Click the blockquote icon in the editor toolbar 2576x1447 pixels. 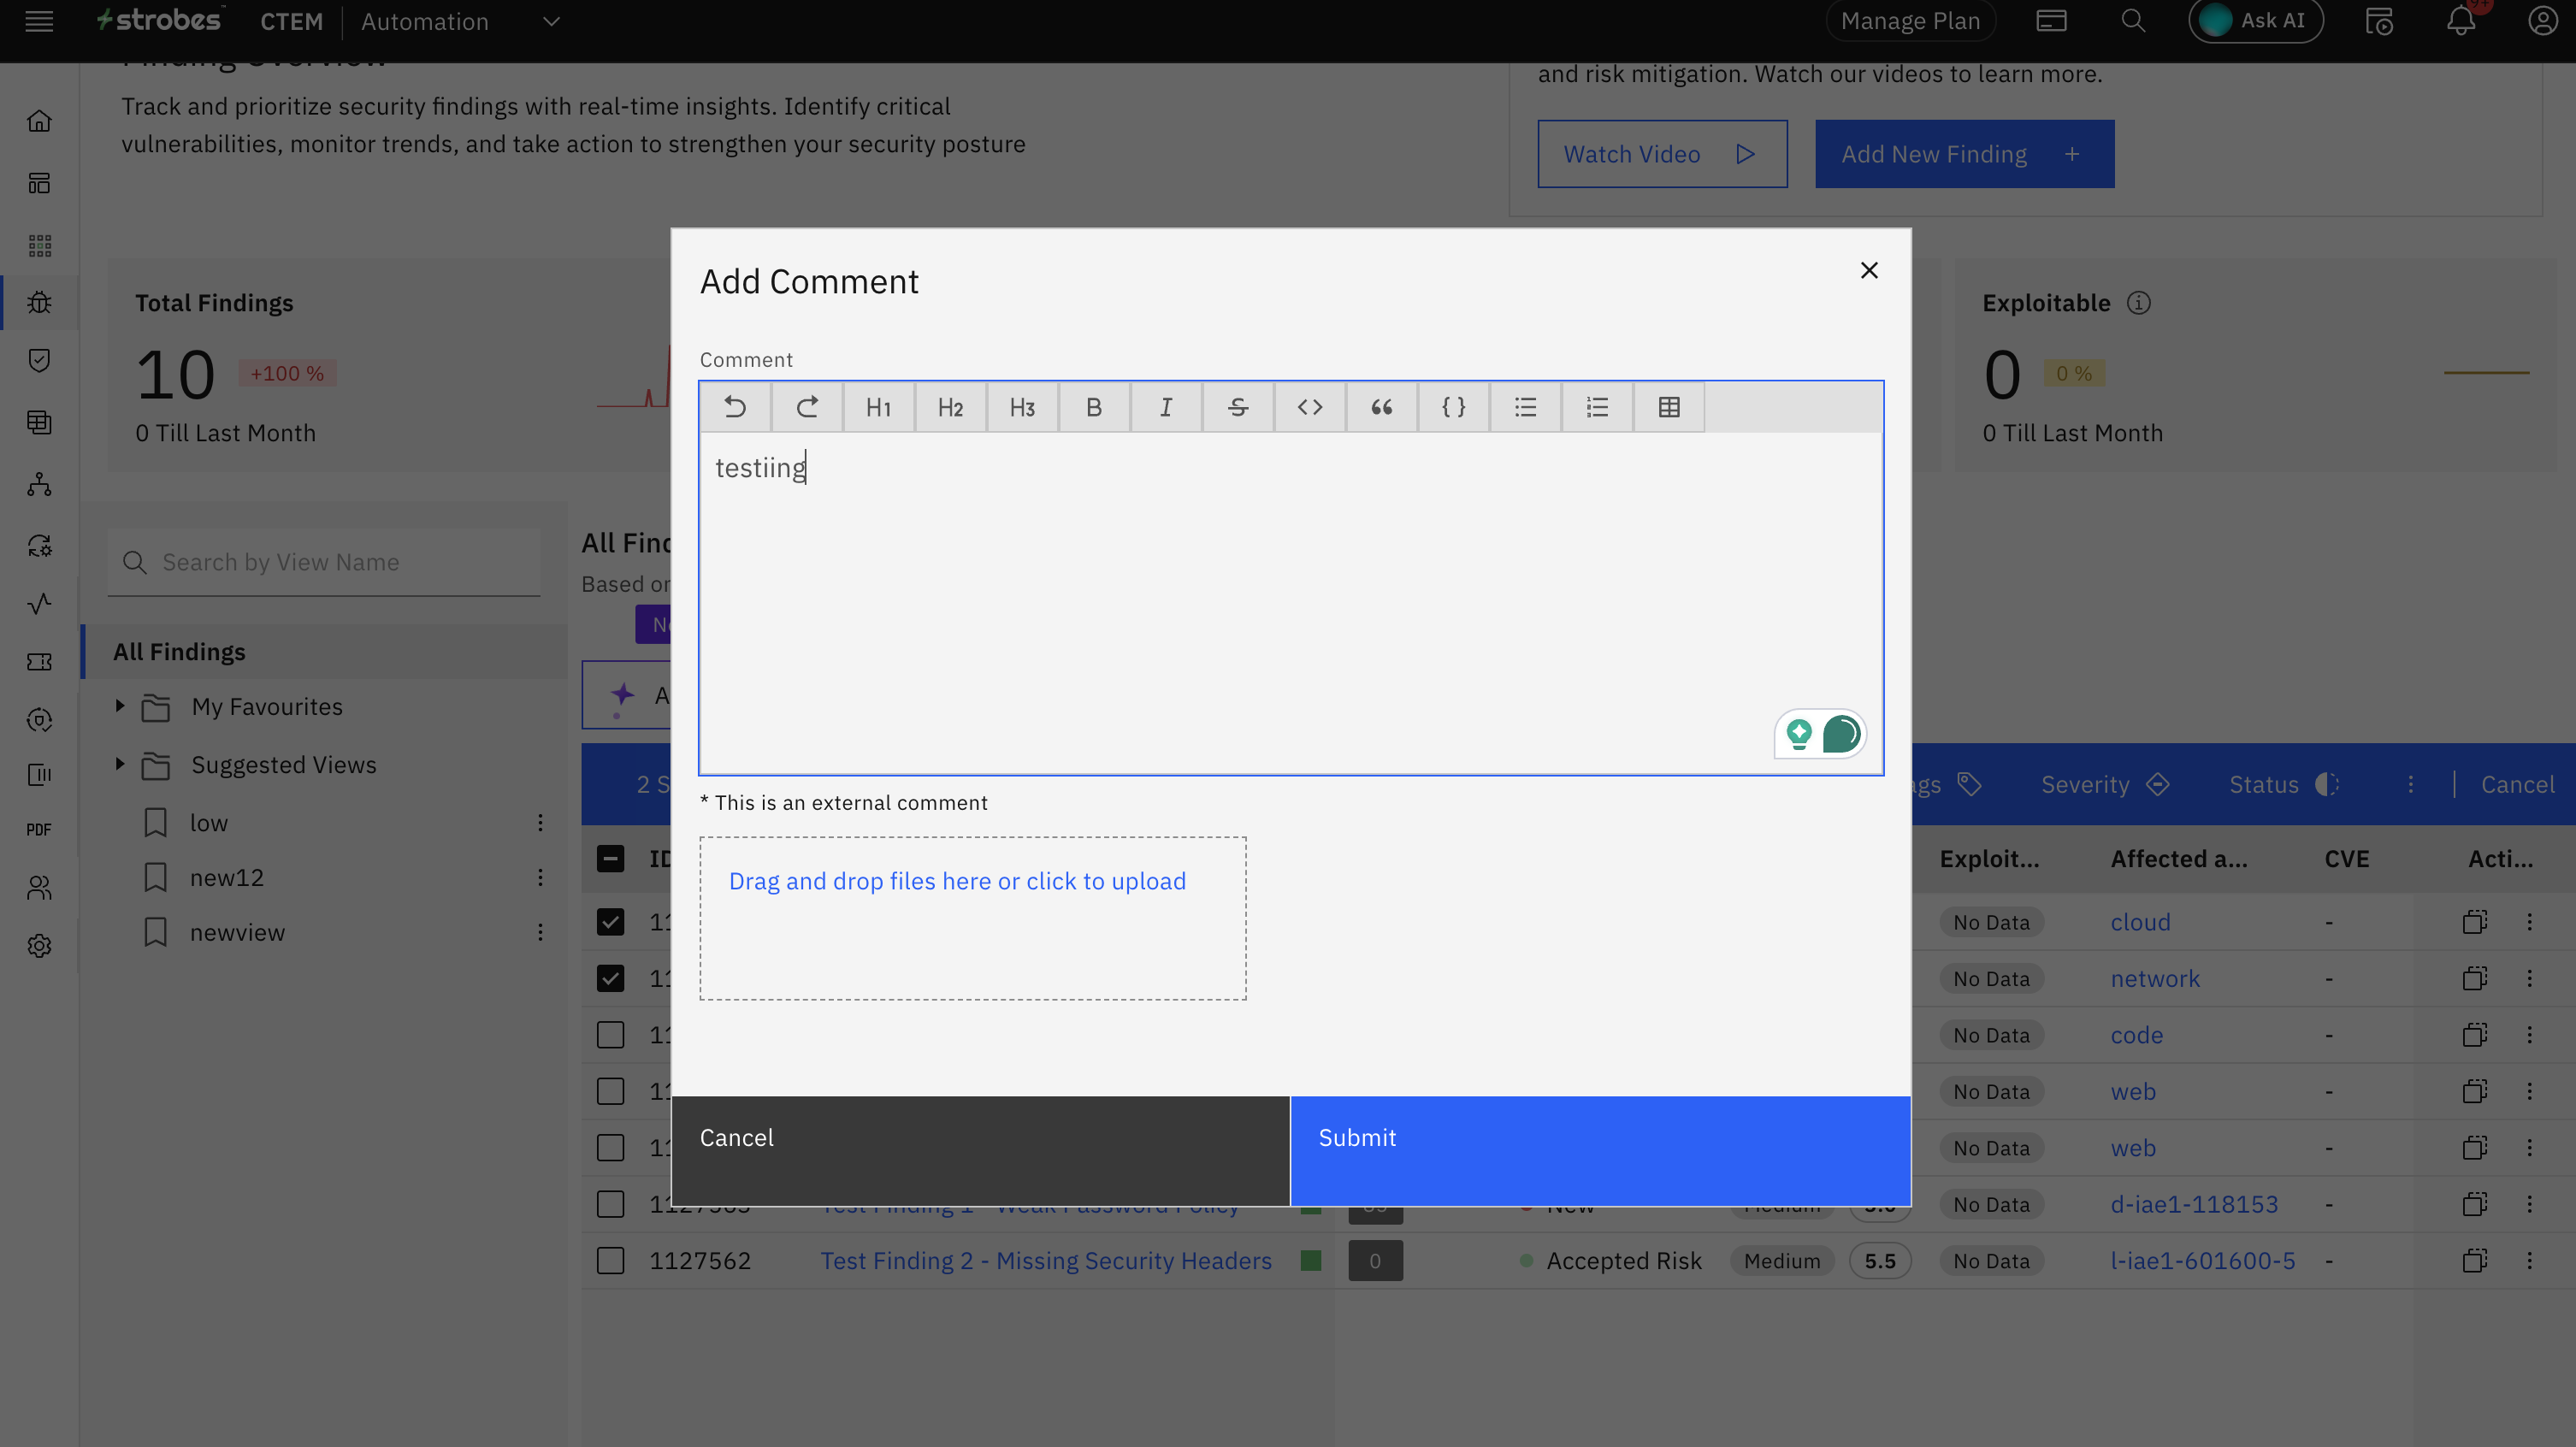coord(1381,407)
